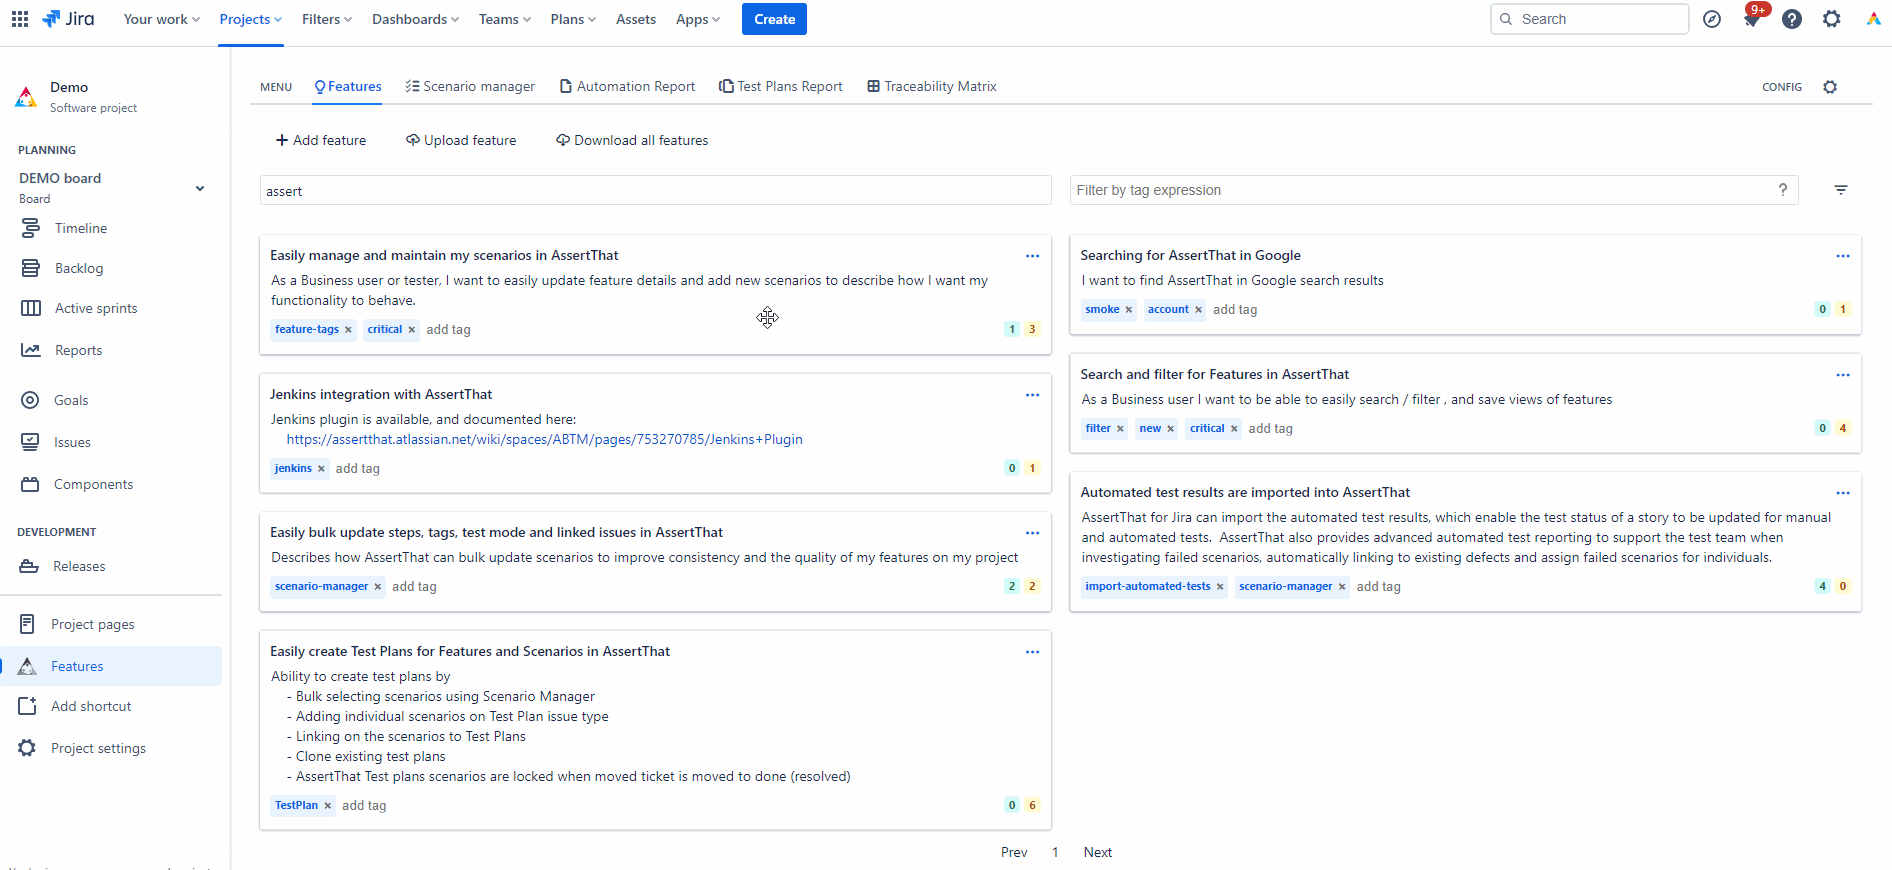Viewport: 1892px width, 870px height.
Task: Expand the Filters dropdown
Action: point(326,19)
